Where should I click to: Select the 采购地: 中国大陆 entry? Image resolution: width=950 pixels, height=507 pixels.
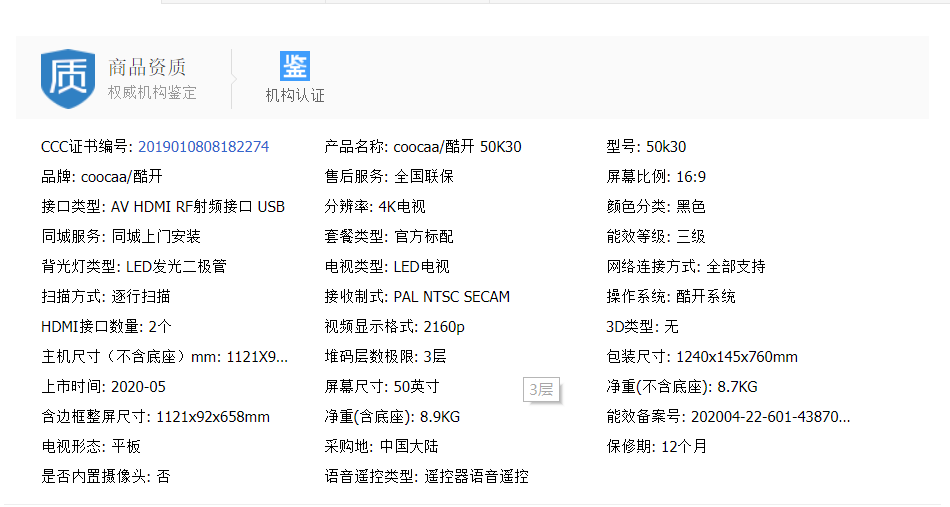point(382,447)
